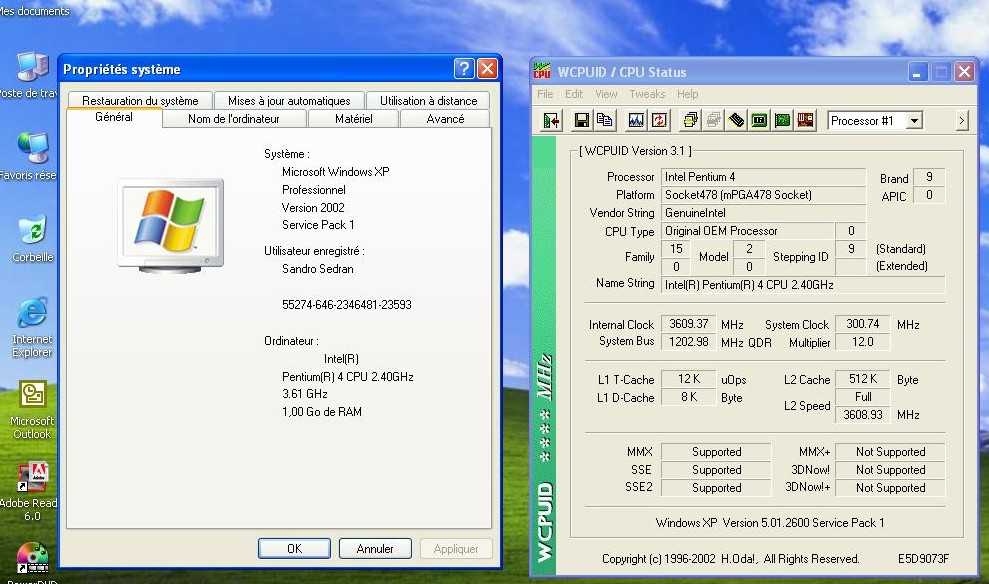Click the Platform field Socket478

[x=763, y=195]
